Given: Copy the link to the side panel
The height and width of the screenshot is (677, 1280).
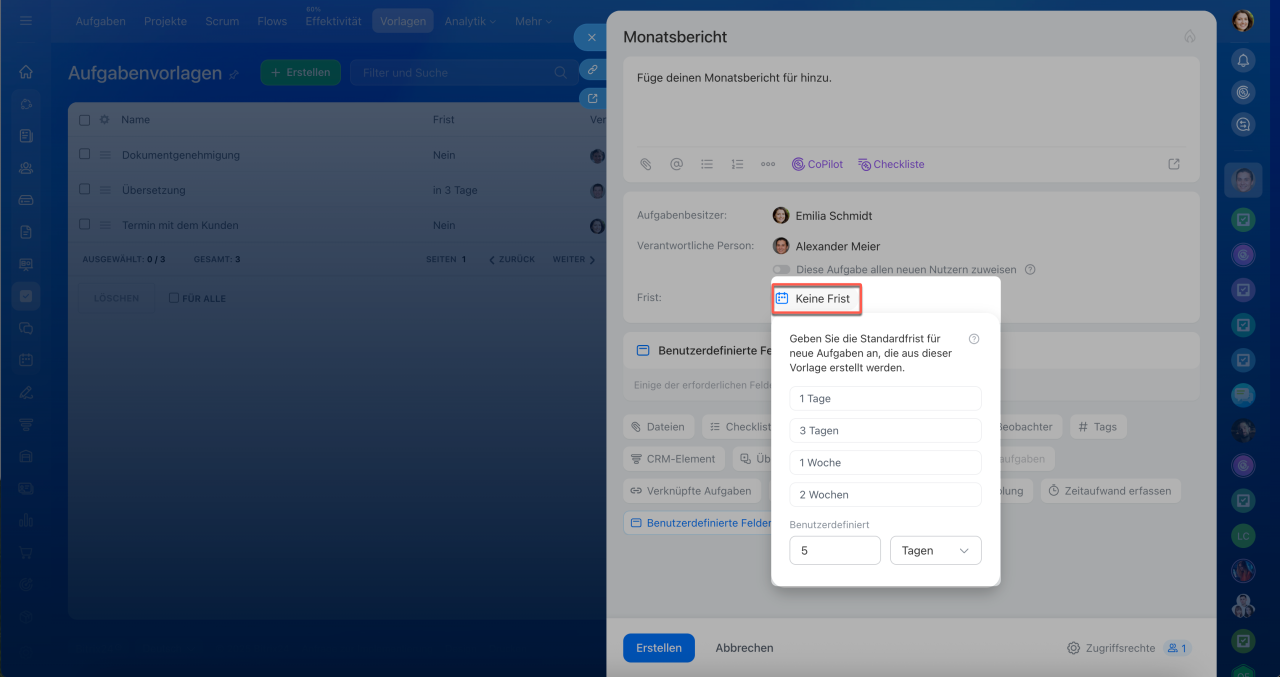Looking at the screenshot, I should point(593,70).
